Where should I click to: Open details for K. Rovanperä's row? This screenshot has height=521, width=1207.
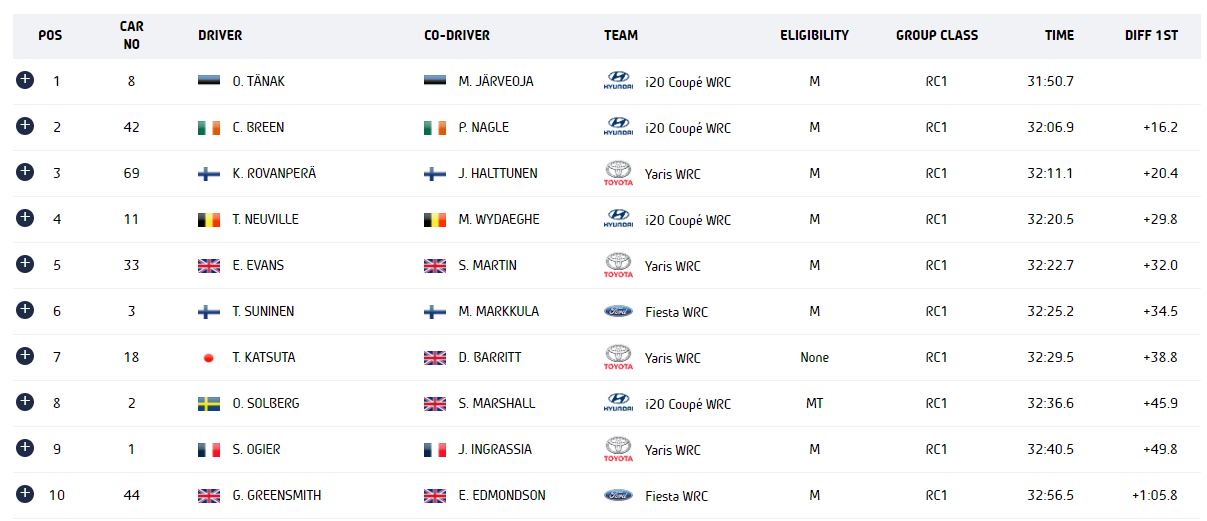25,172
